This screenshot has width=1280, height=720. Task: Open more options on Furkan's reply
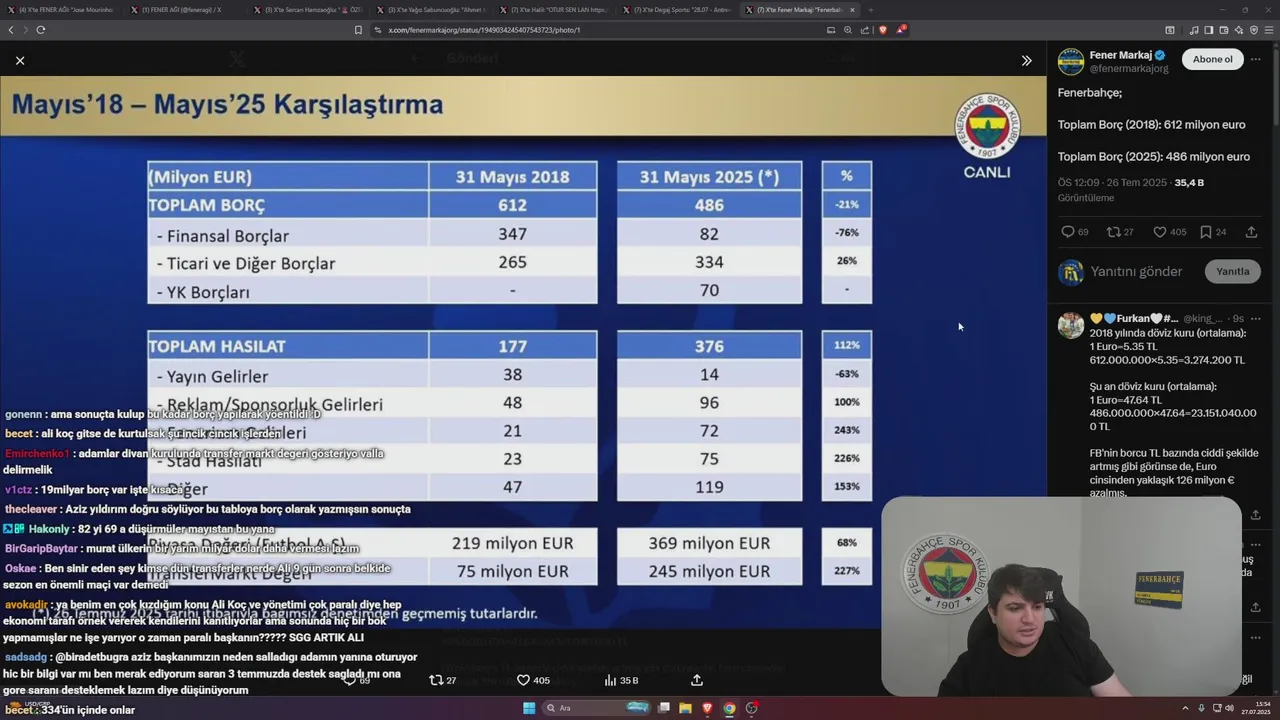(x=1256, y=318)
